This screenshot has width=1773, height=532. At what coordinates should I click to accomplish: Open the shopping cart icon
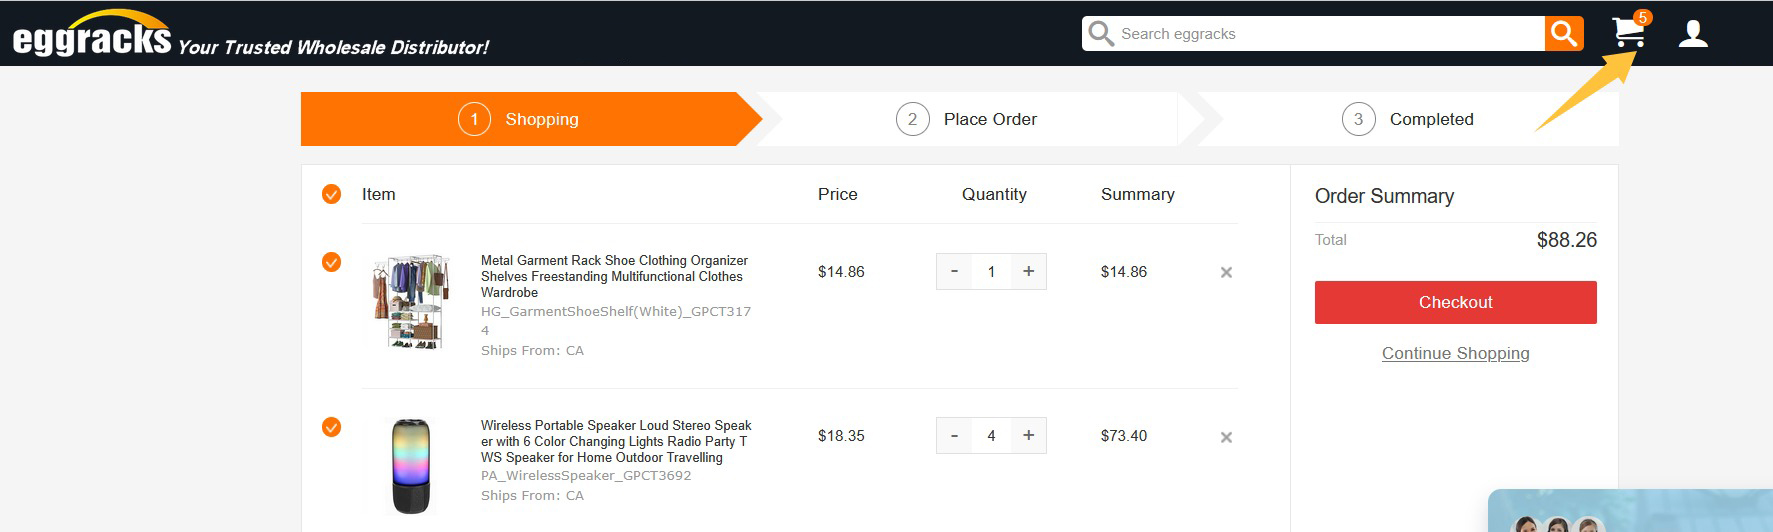[x=1629, y=33]
